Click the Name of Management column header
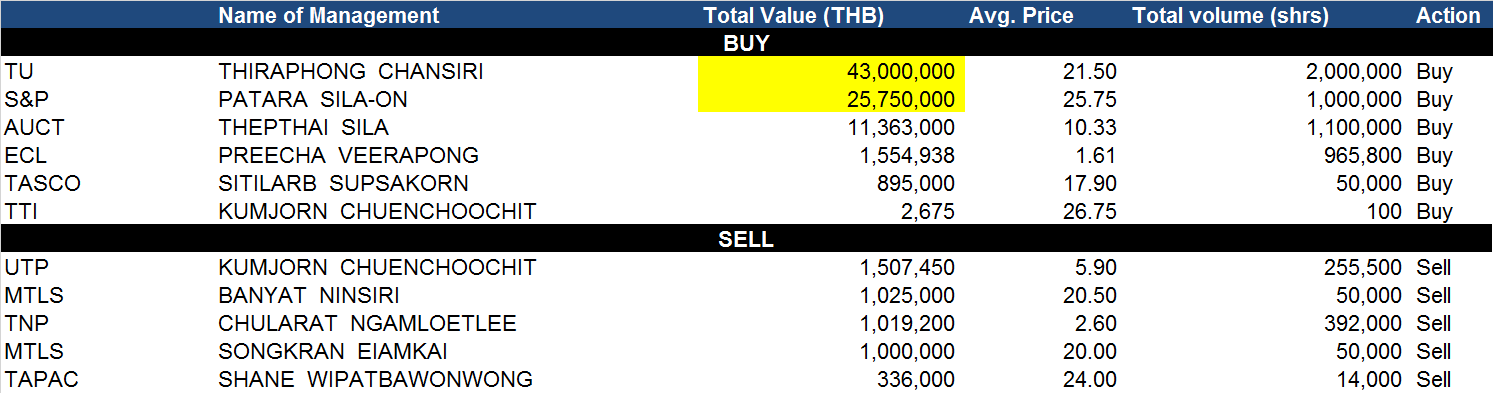Viewport: 1493px width, 393px height. 328,15
